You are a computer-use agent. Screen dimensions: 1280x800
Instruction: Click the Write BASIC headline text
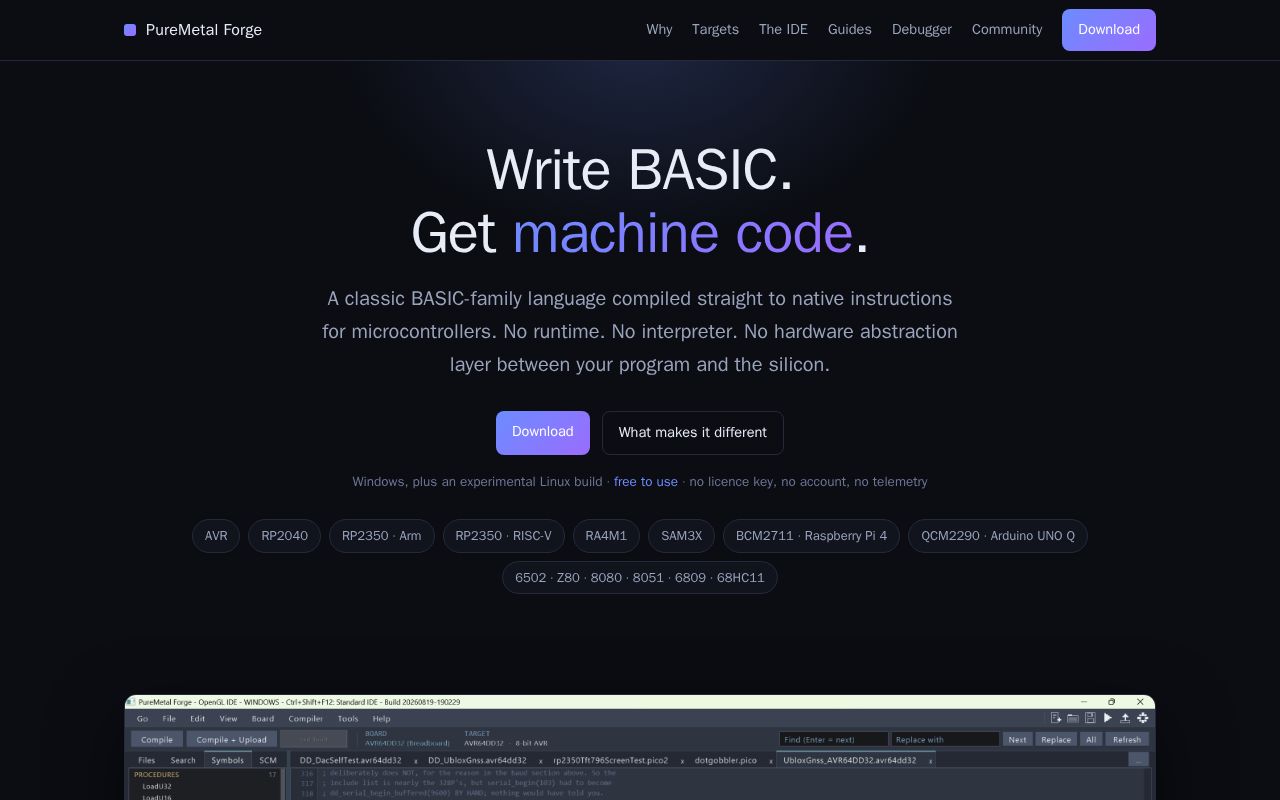tap(640, 170)
